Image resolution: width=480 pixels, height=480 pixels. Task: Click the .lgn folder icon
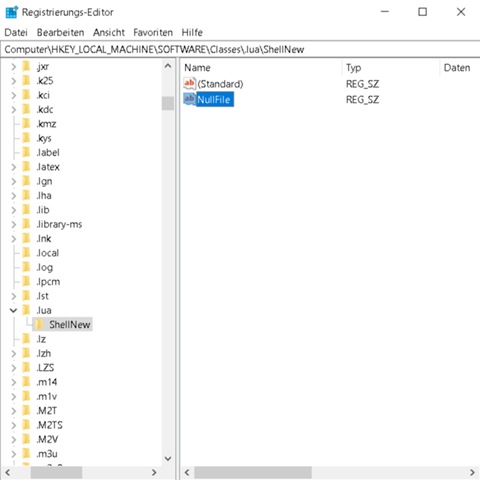point(26,181)
